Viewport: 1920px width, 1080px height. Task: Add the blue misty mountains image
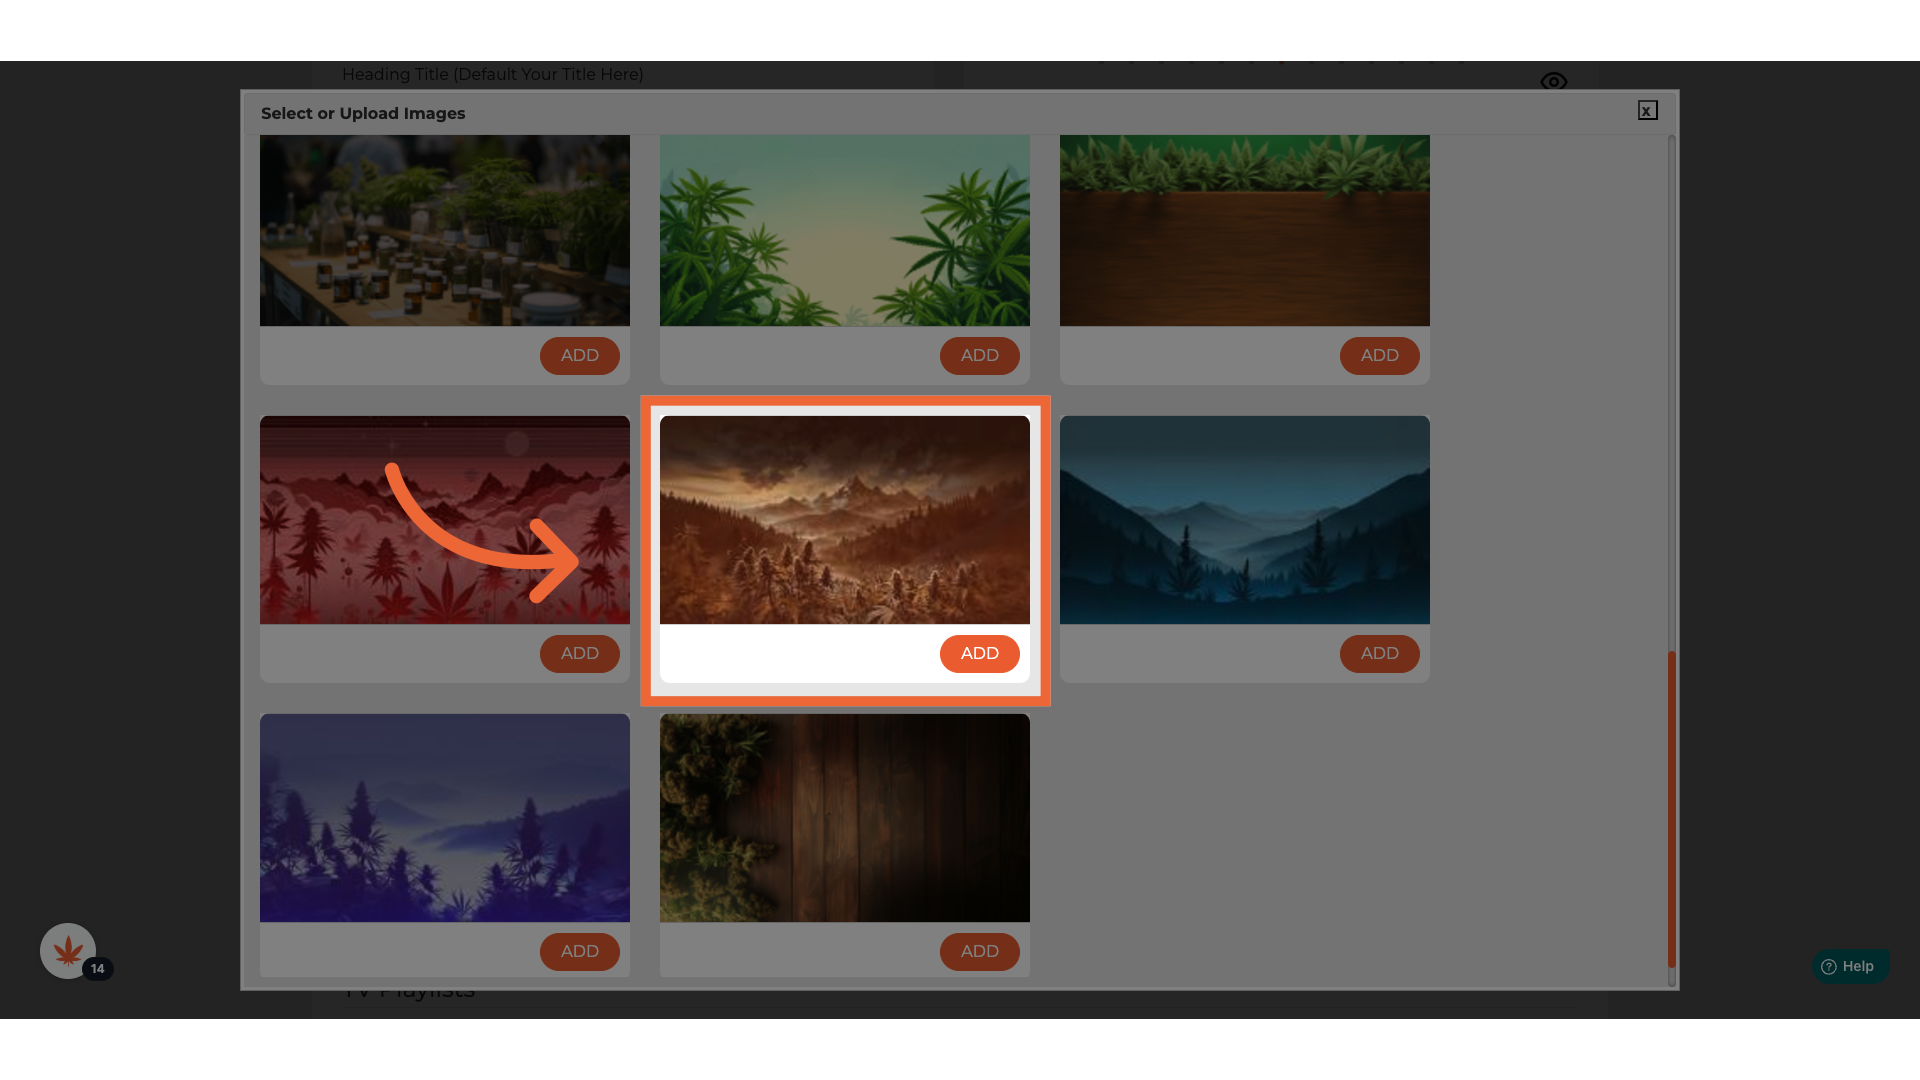(1379, 654)
